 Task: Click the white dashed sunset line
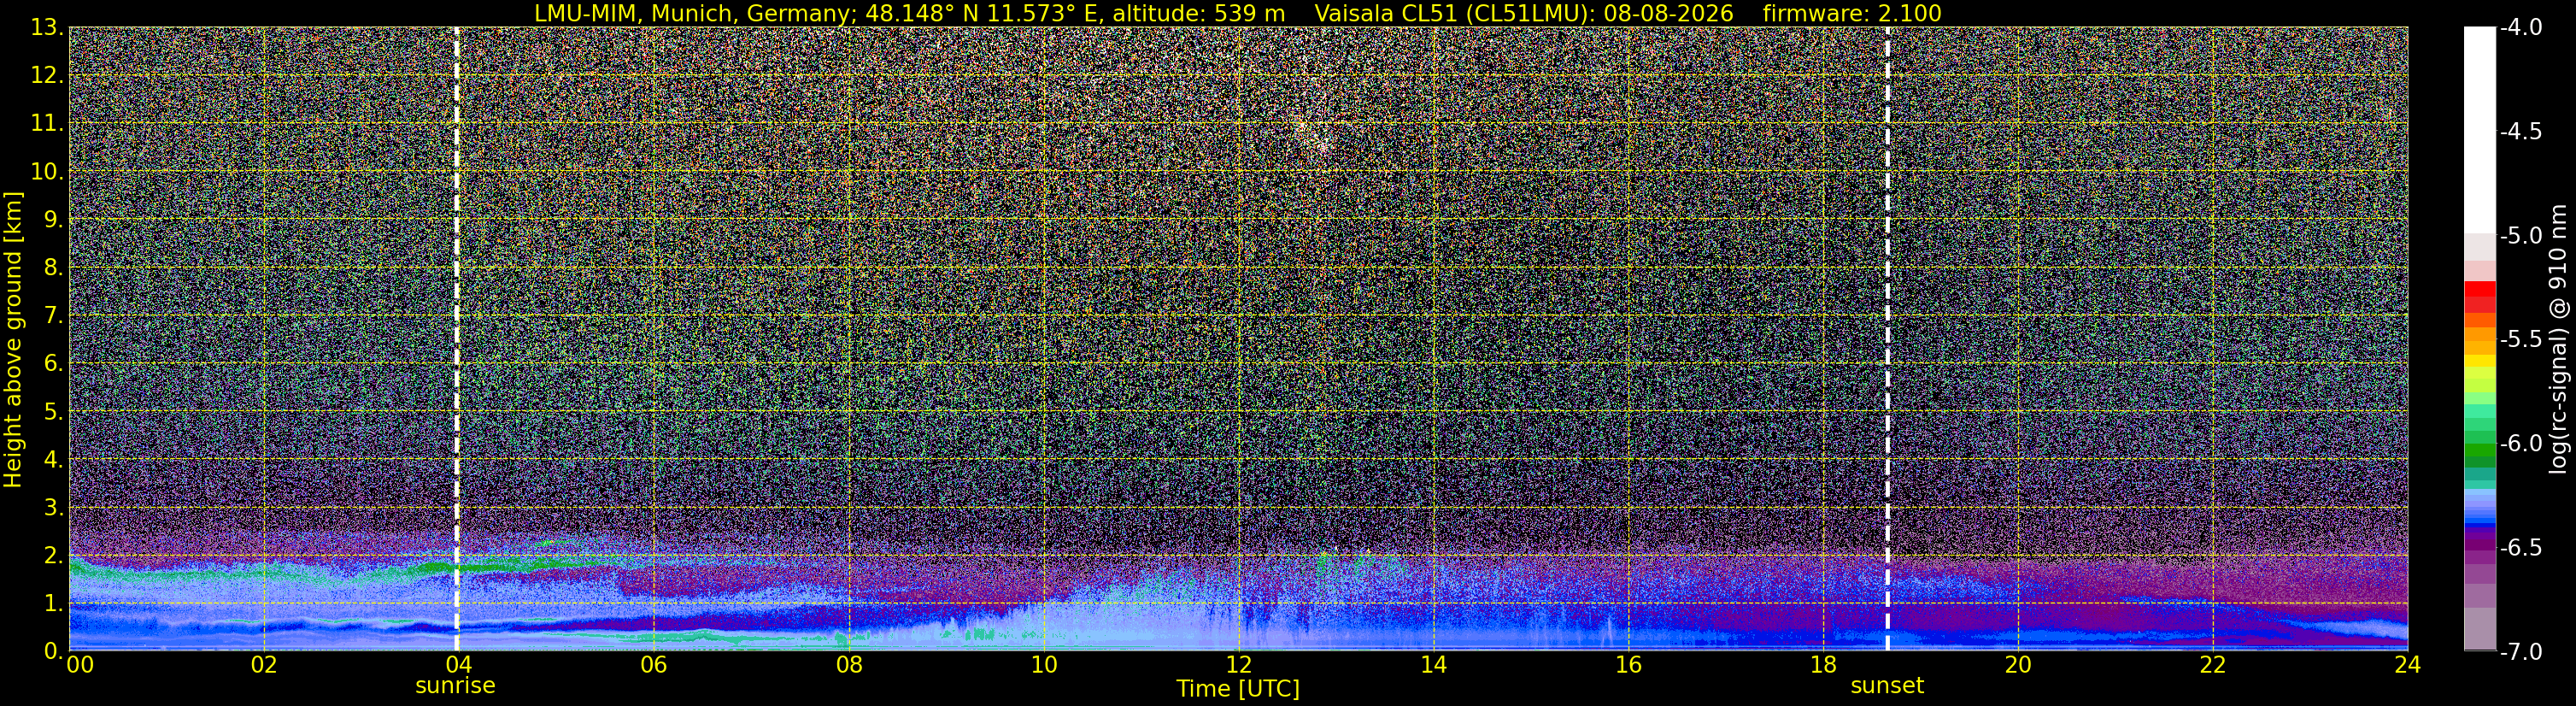click(x=1887, y=338)
